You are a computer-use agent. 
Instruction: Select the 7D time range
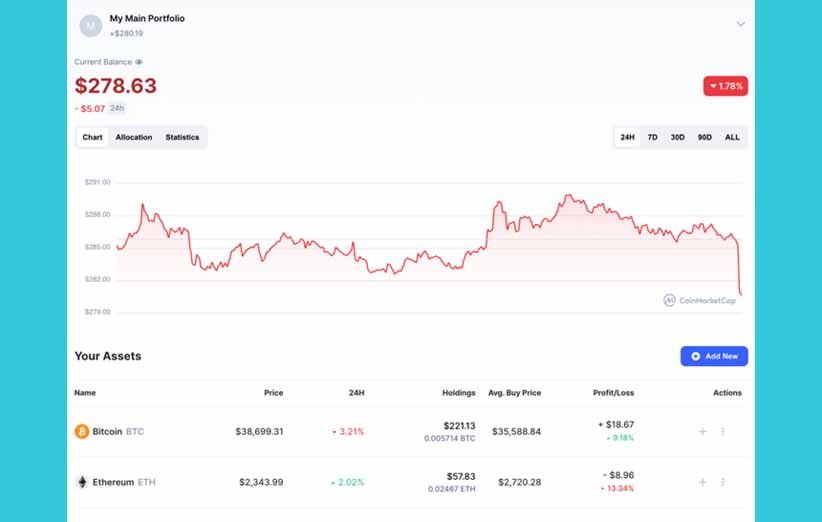[x=652, y=137]
